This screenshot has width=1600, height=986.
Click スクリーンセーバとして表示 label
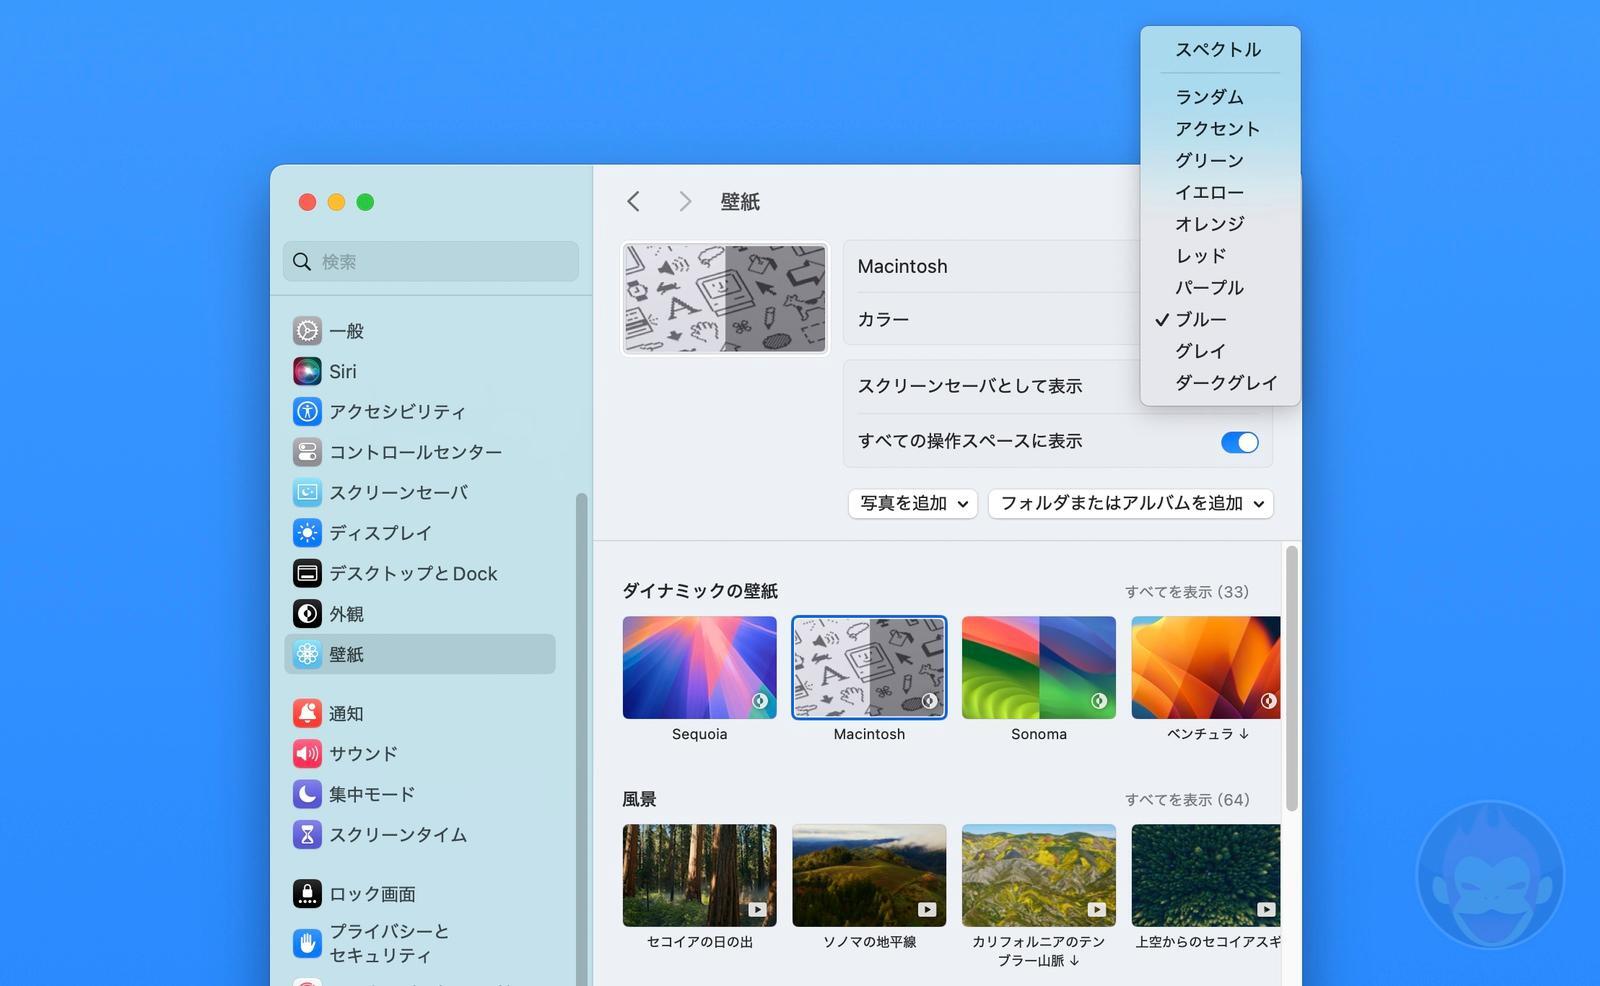coord(970,386)
